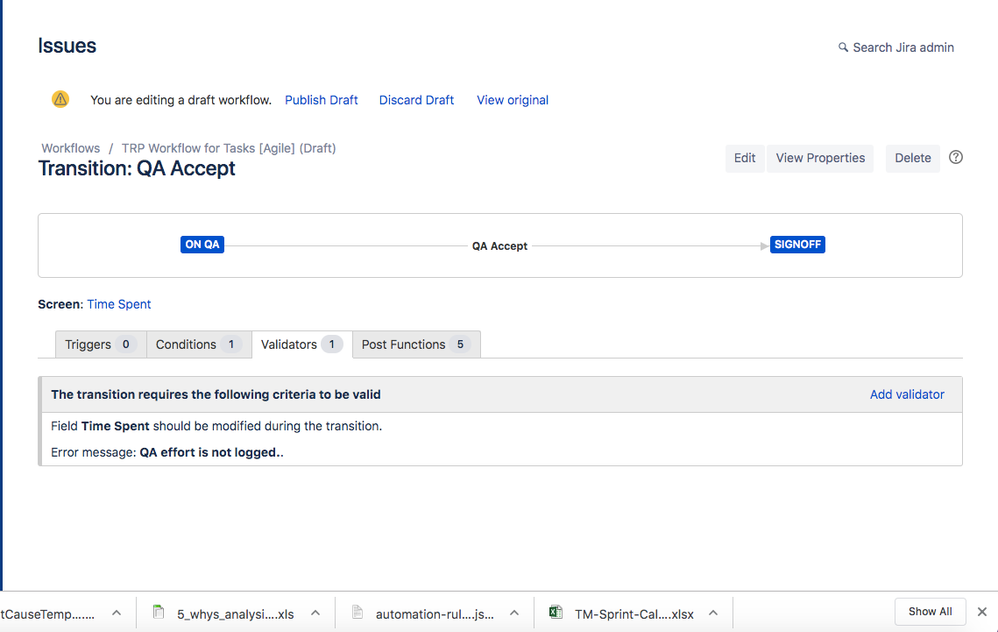Open the automation-rul js downloaded file
Image resolution: width=998 pixels, height=632 pixels.
tap(435, 614)
